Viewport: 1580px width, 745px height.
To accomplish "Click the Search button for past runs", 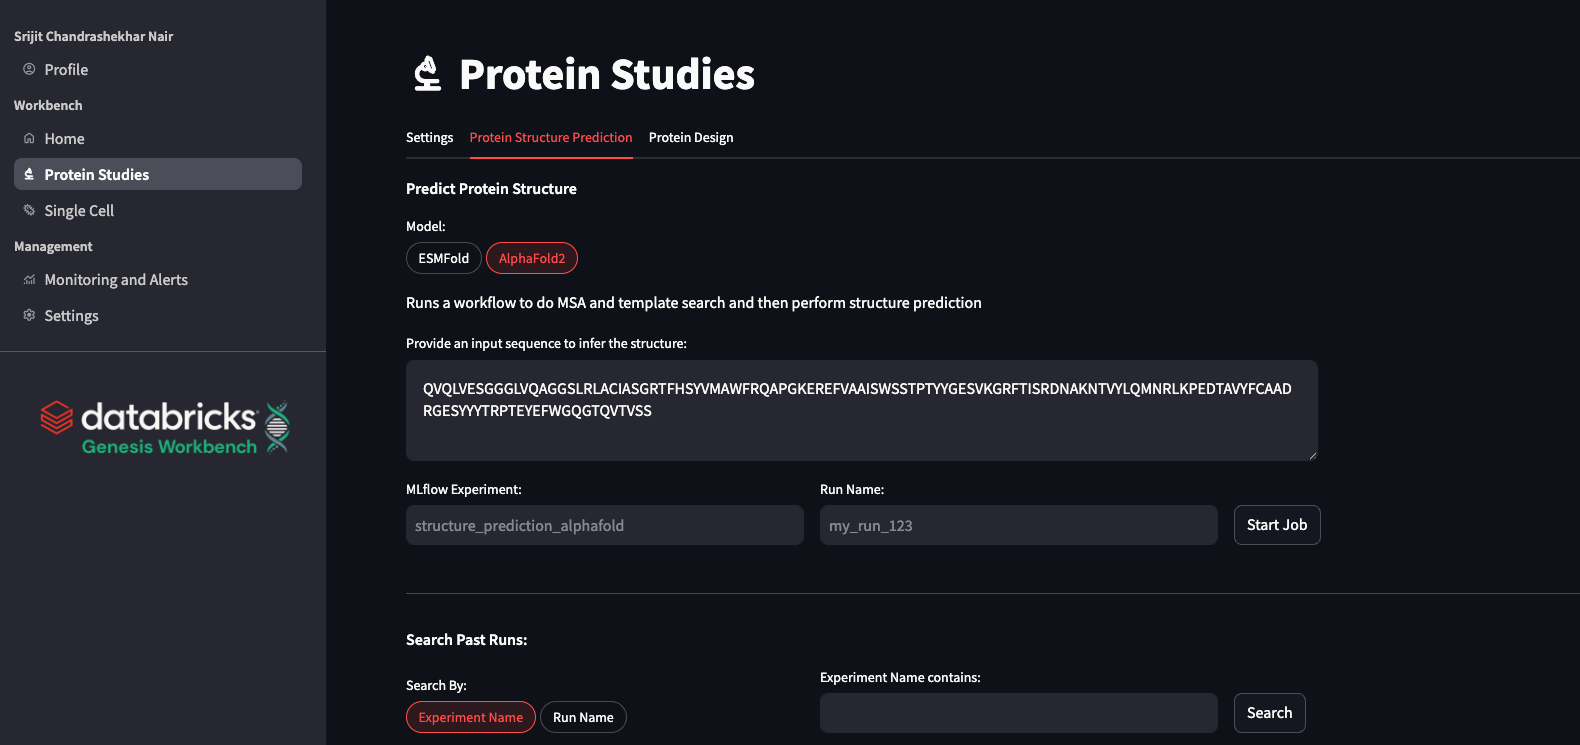I will point(1269,713).
